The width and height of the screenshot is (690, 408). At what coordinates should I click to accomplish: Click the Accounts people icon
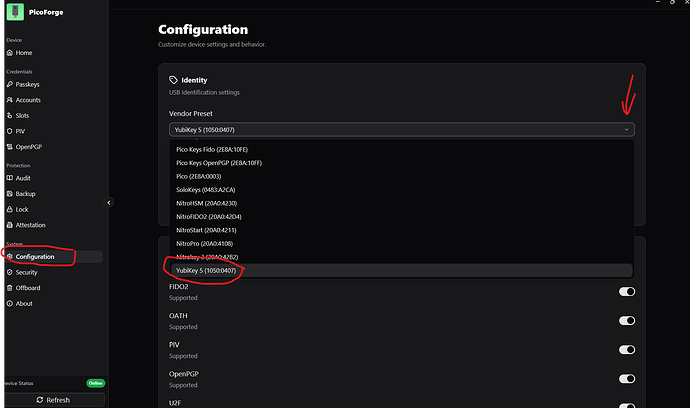(10, 100)
